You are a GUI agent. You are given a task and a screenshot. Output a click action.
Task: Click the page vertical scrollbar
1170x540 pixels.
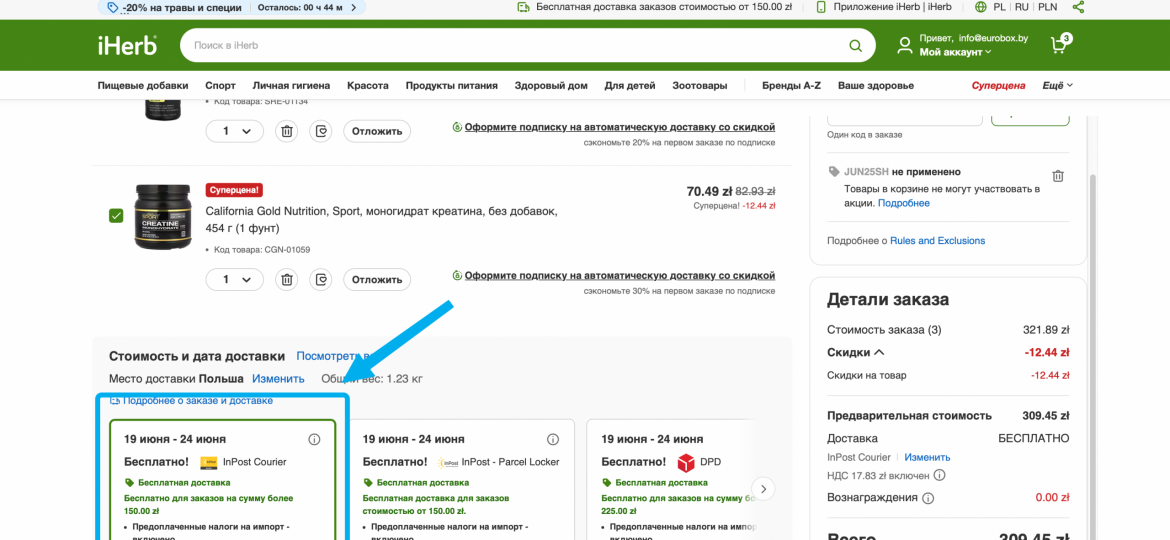click(x=1092, y=358)
